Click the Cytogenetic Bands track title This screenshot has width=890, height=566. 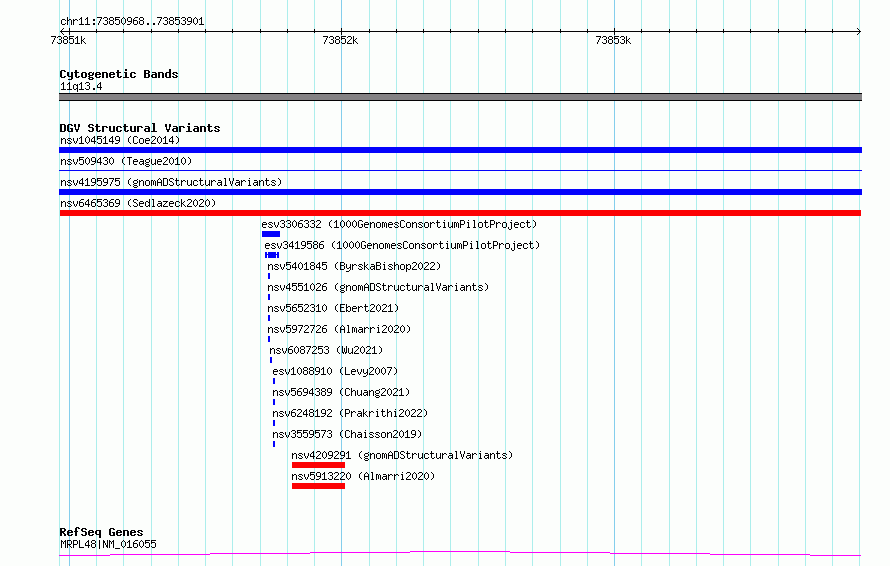[x=119, y=74]
